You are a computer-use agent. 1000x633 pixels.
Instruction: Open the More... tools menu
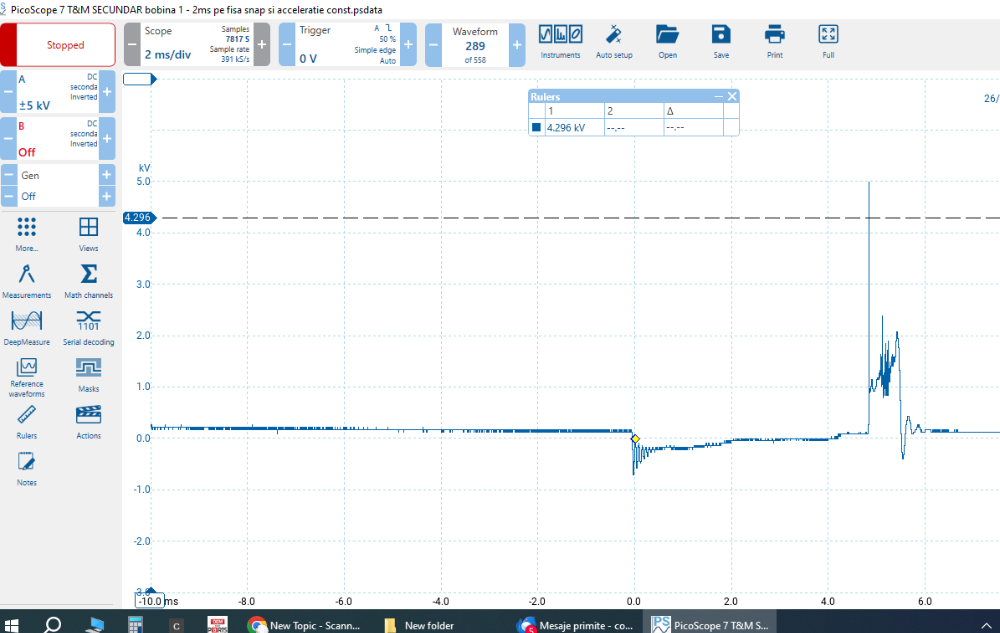(x=27, y=233)
